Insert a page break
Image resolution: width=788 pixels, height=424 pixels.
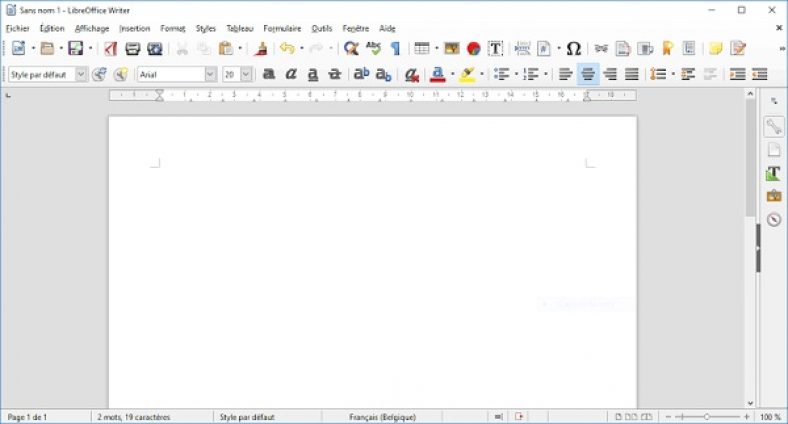(522, 48)
